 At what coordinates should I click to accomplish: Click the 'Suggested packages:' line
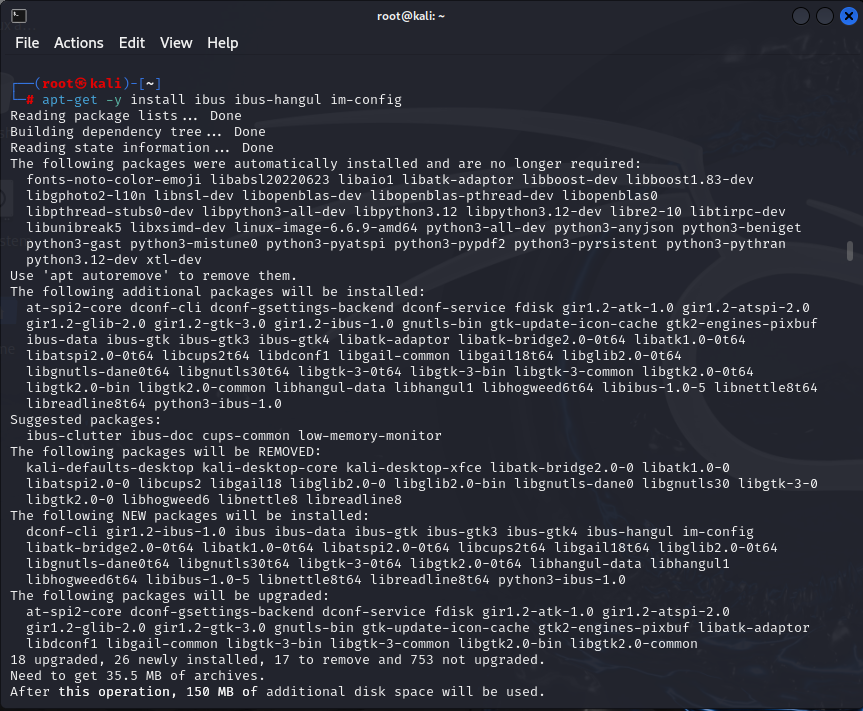click(85, 419)
